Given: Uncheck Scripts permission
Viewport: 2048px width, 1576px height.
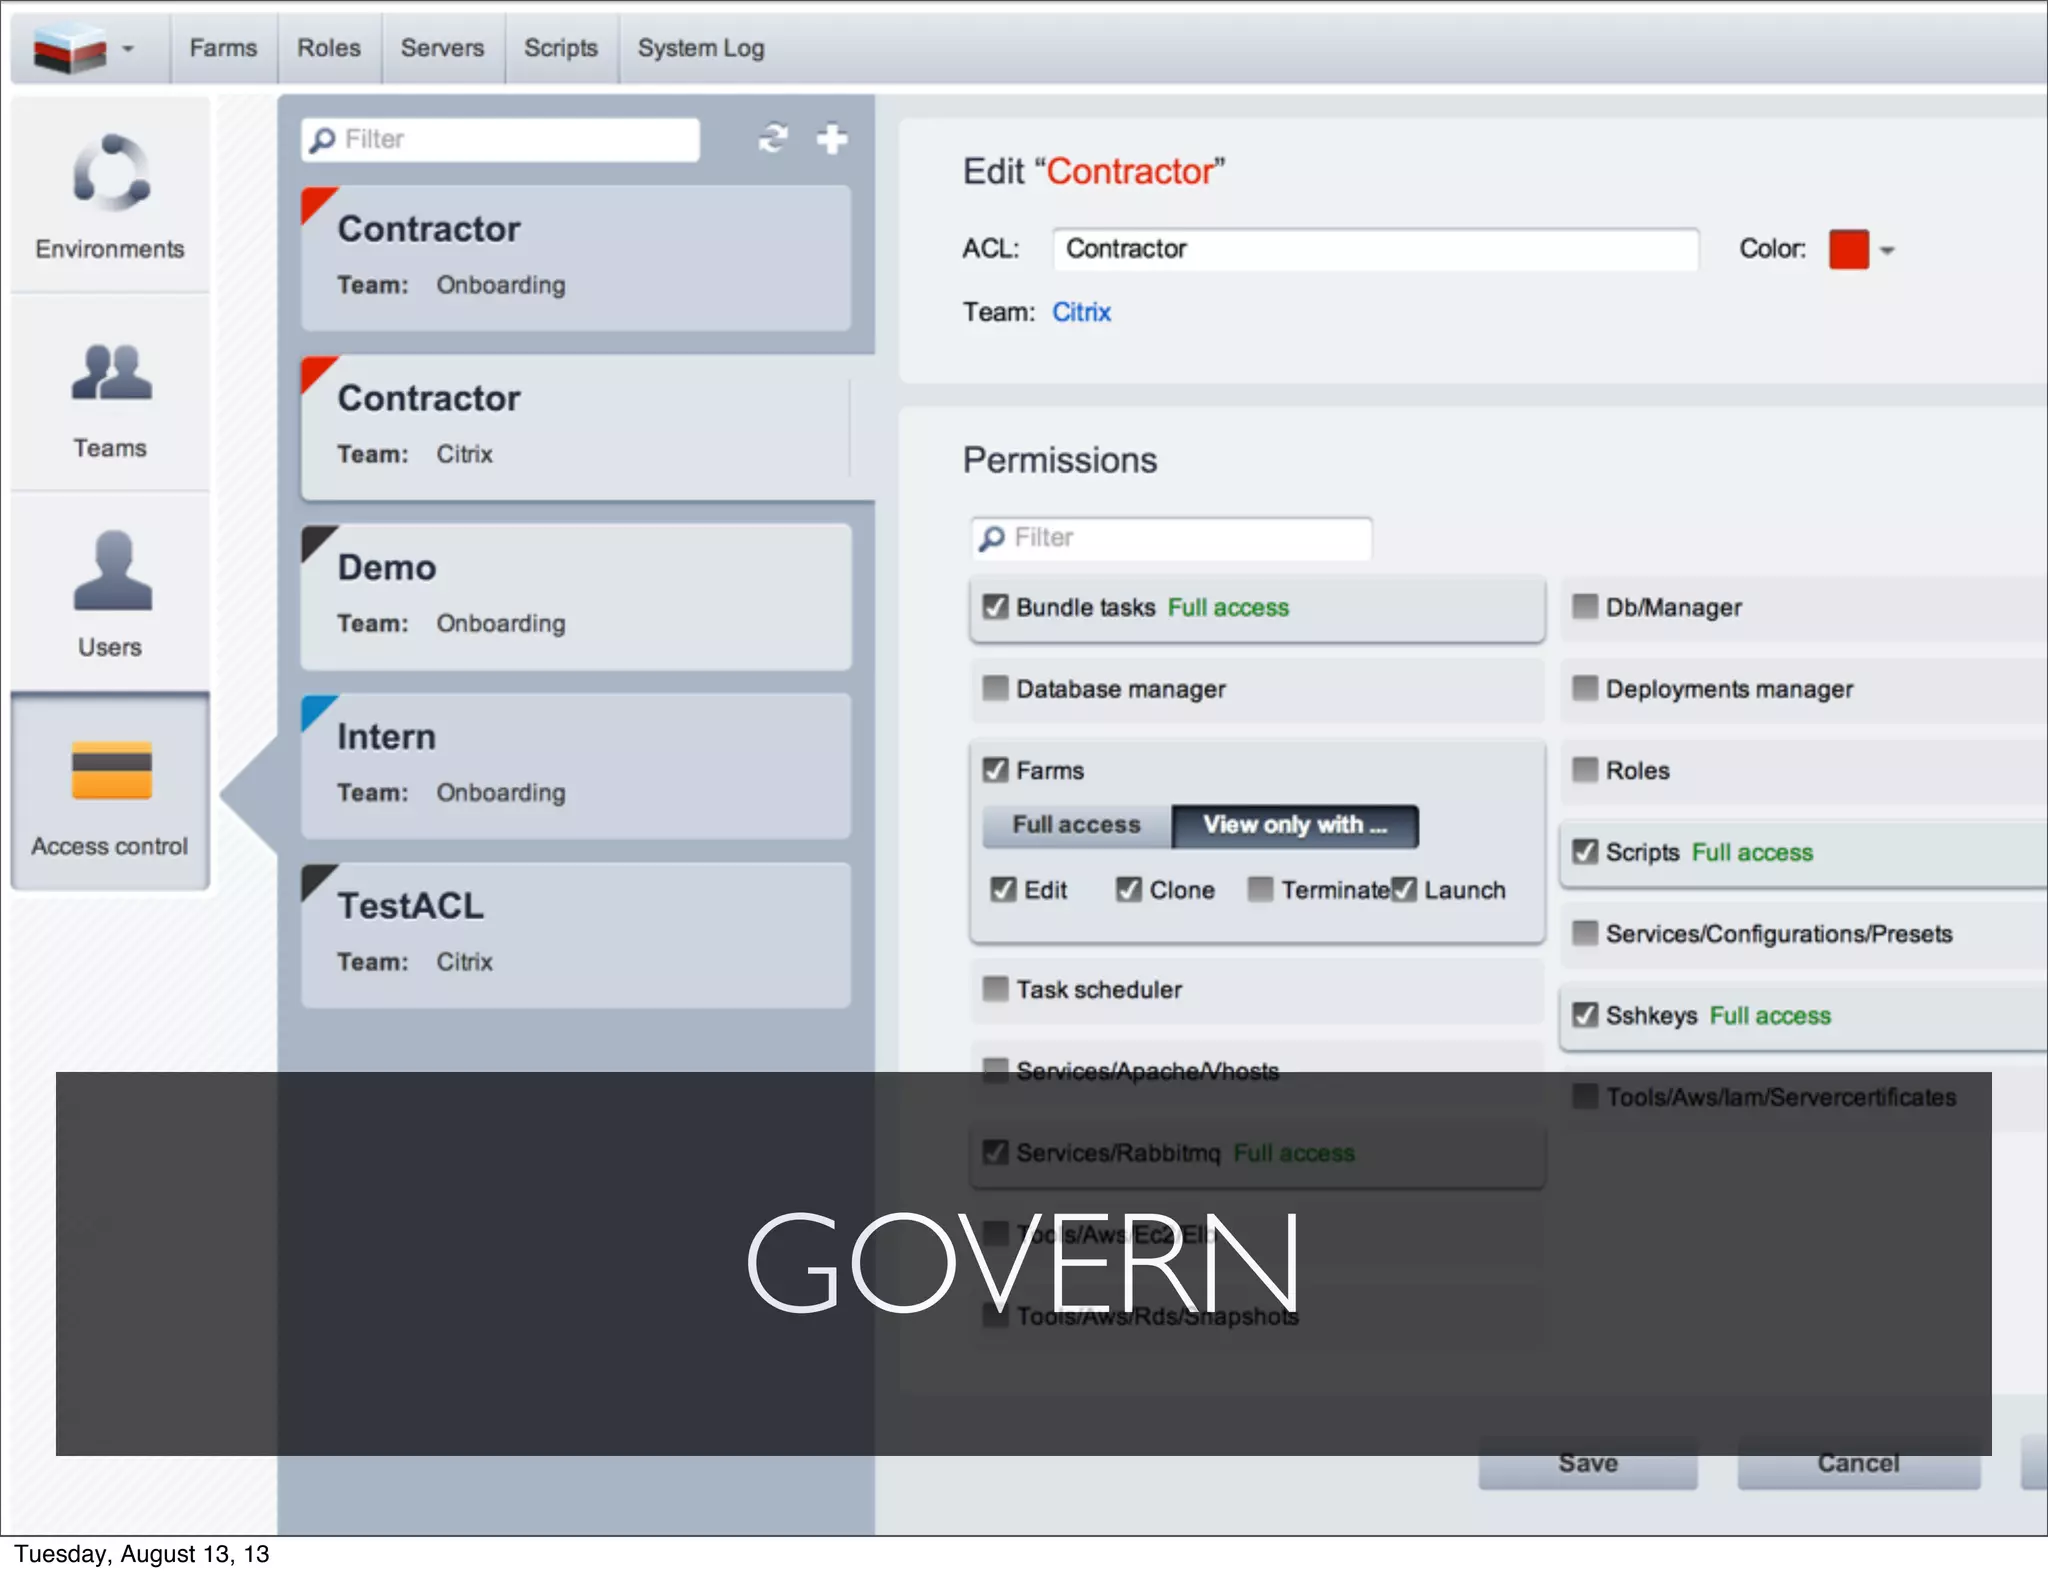Looking at the screenshot, I should click(x=1585, y=851).
